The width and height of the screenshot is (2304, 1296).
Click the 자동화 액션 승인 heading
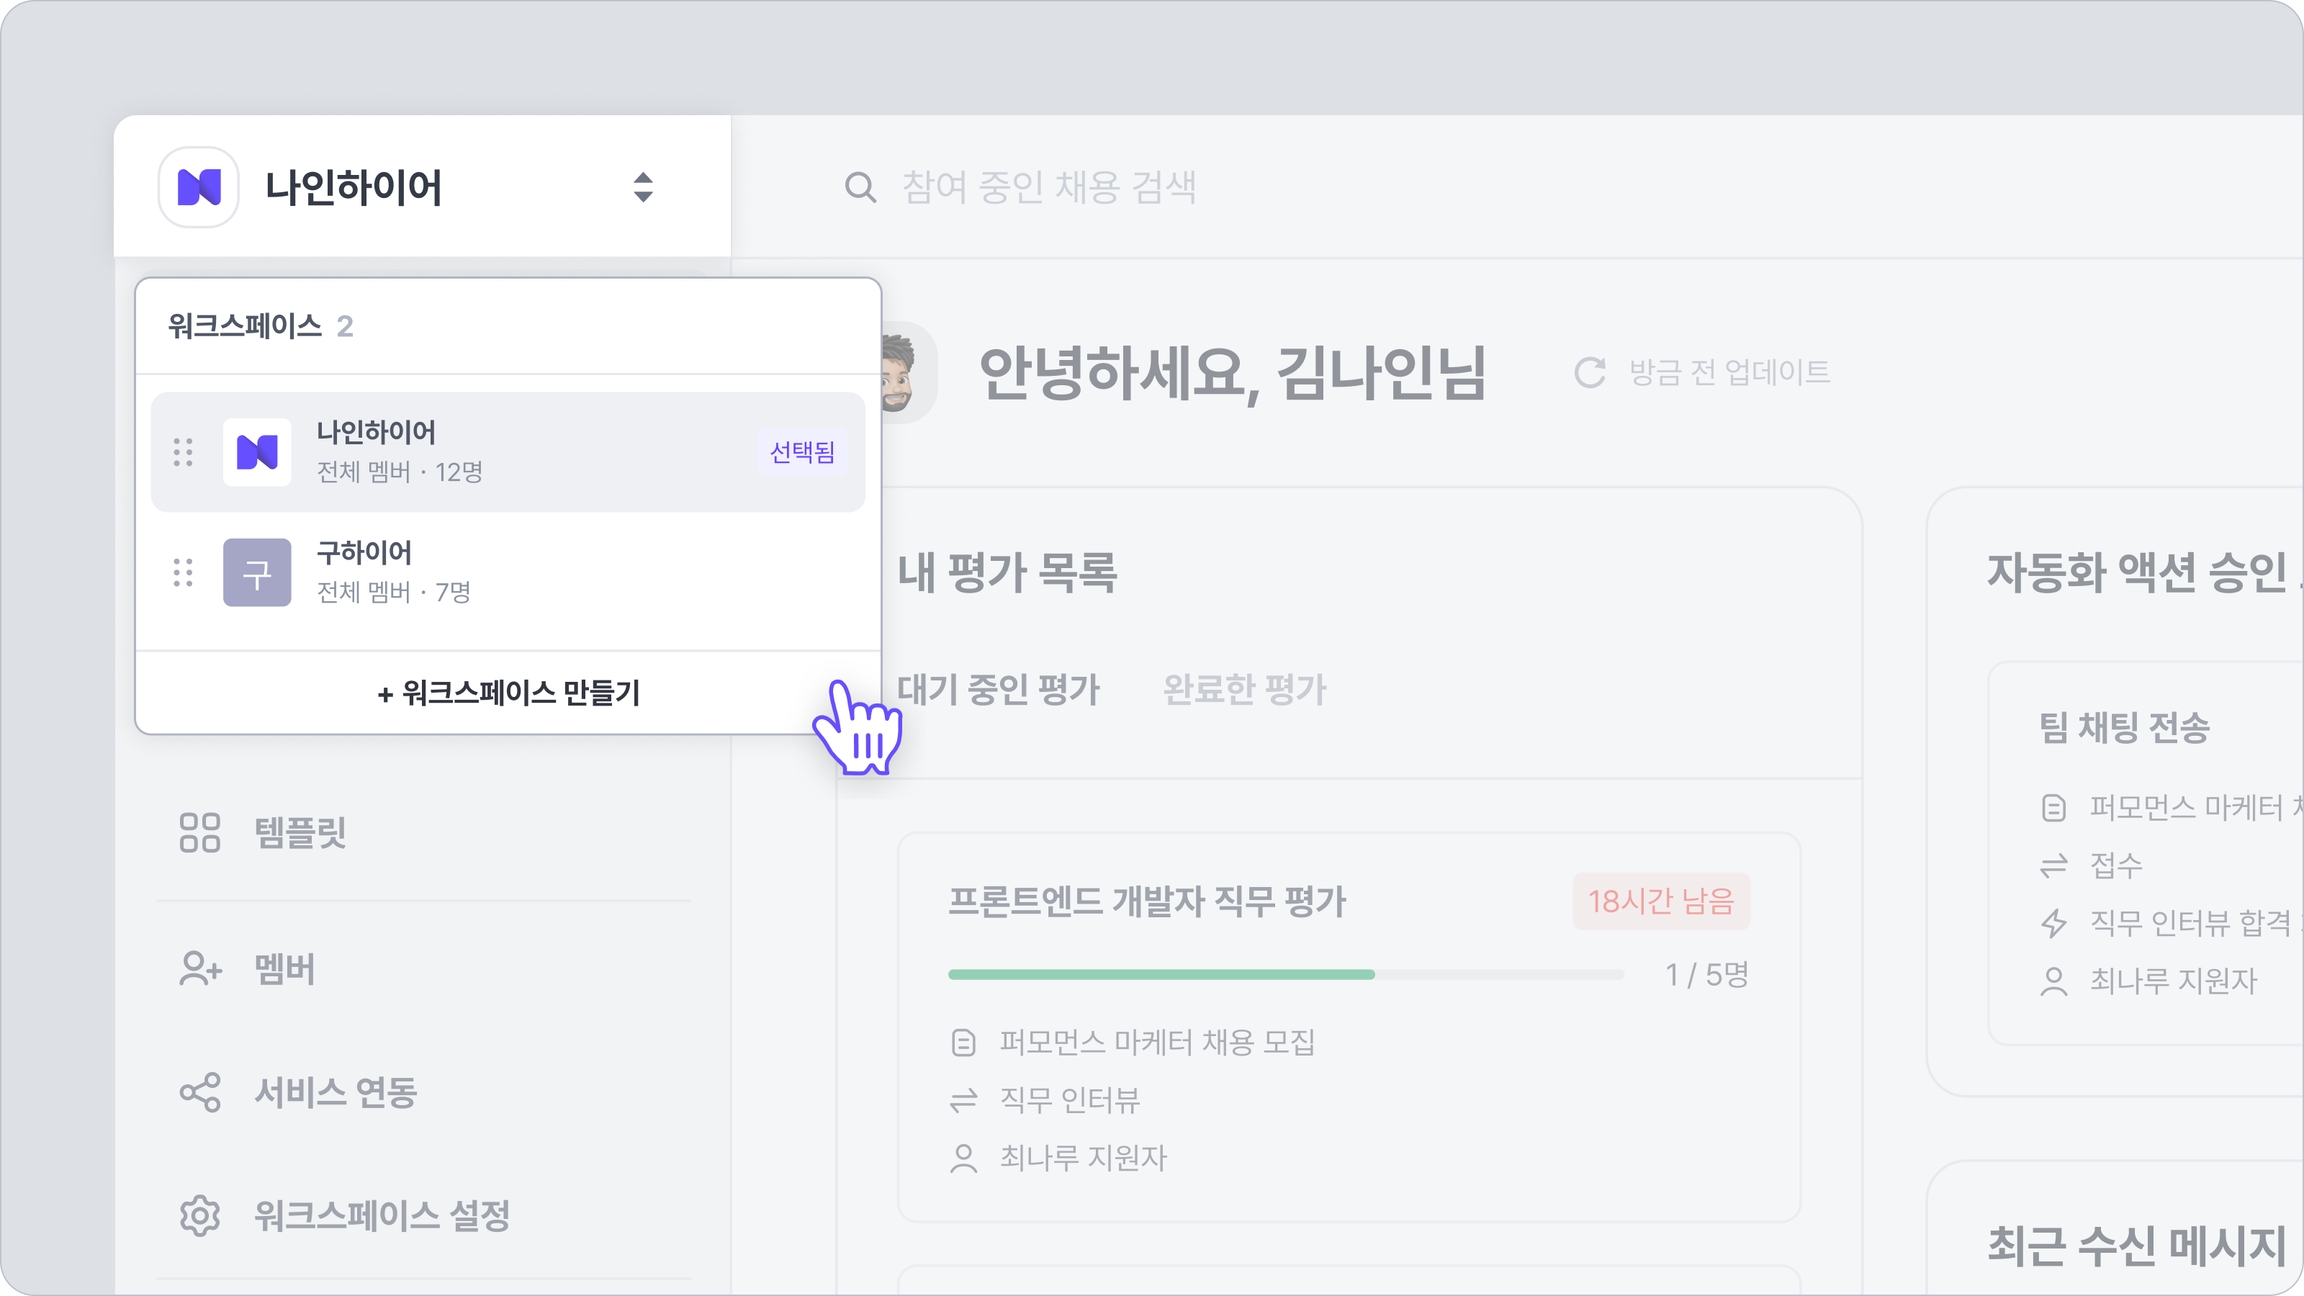[2140, 572]
